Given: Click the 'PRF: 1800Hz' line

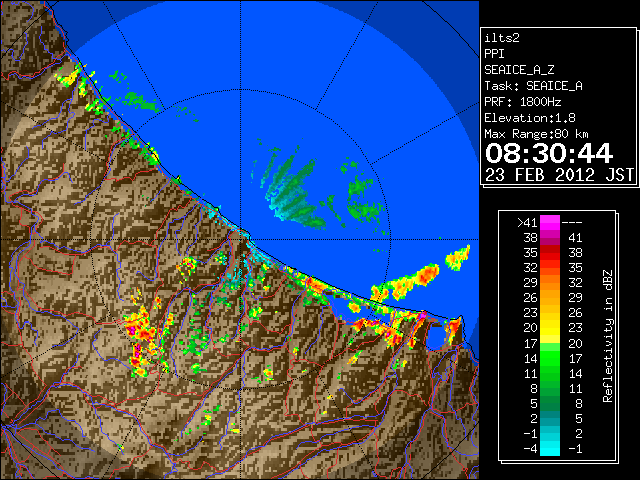Looking at the screenshot, I should [x=523, y=102].
